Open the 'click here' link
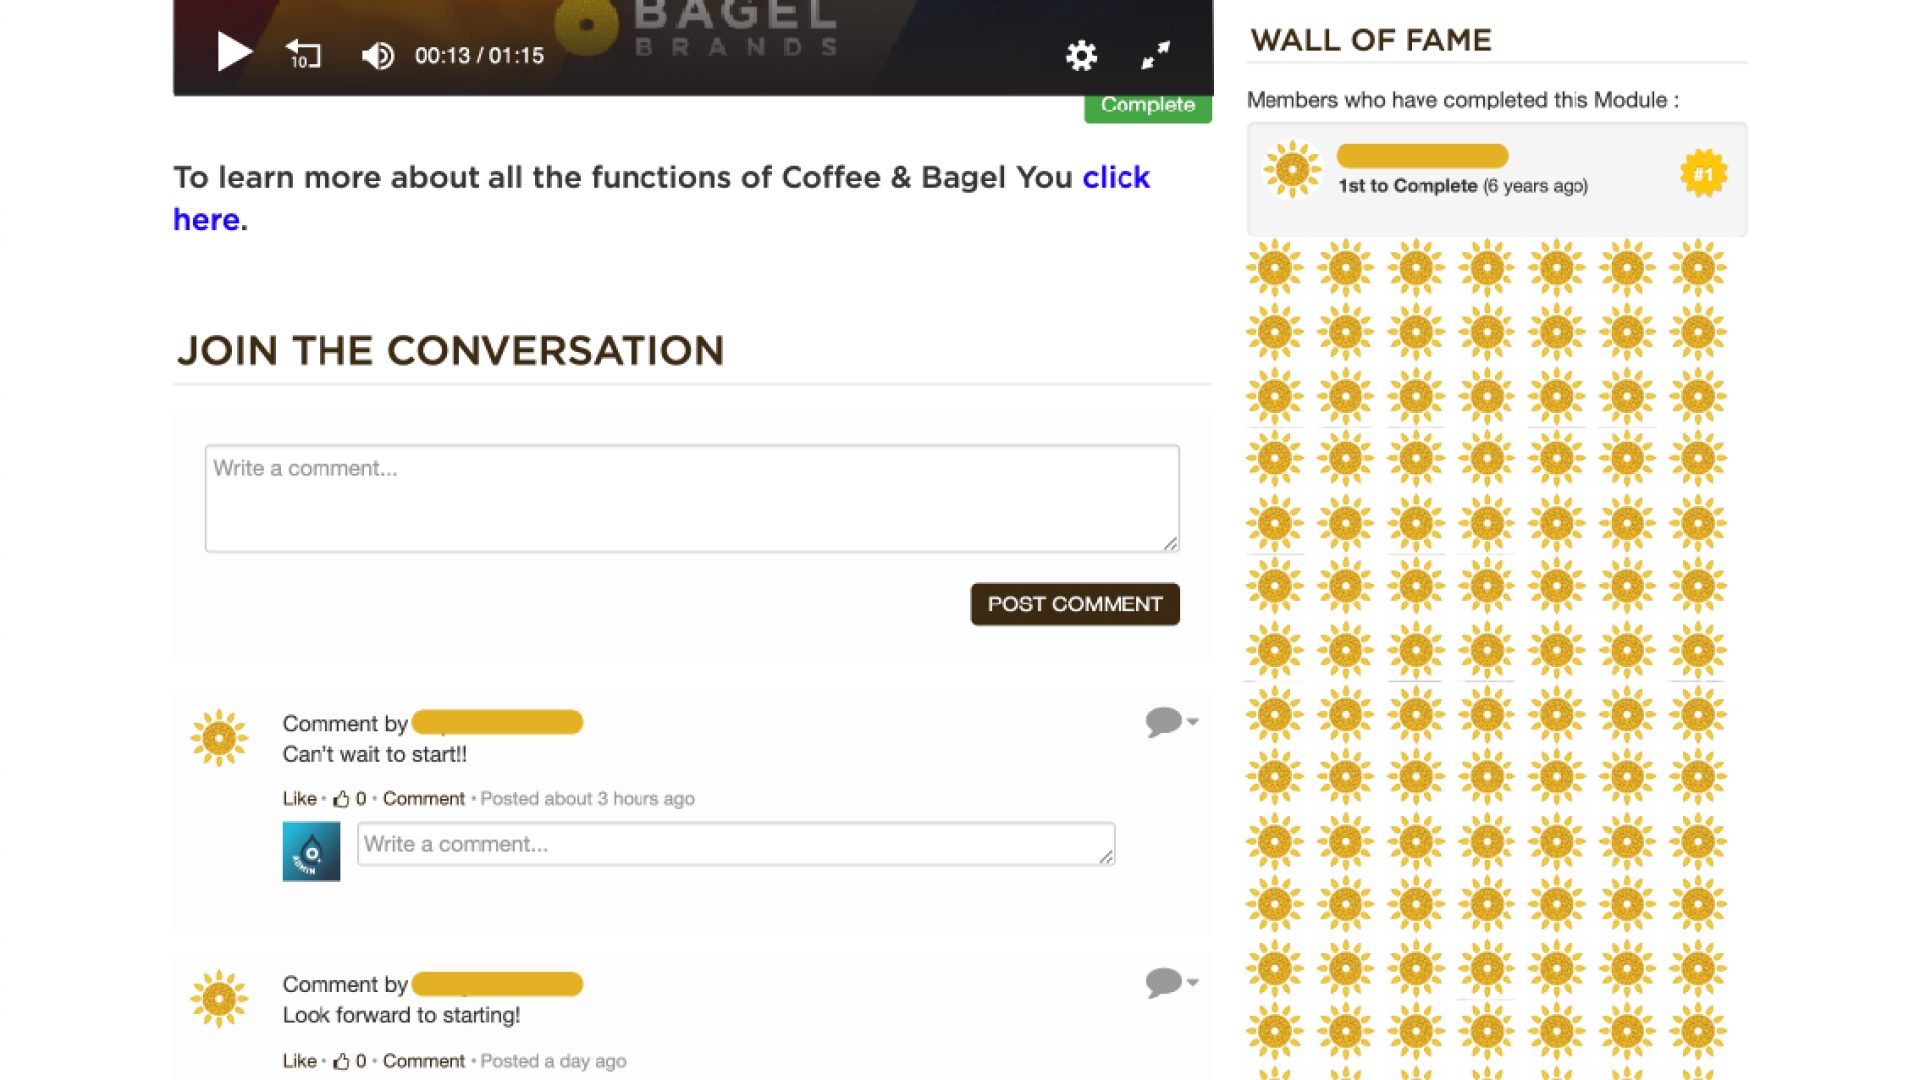Image resolution: width=1920 pixels, height=1080 pixels. (1115, 178)
